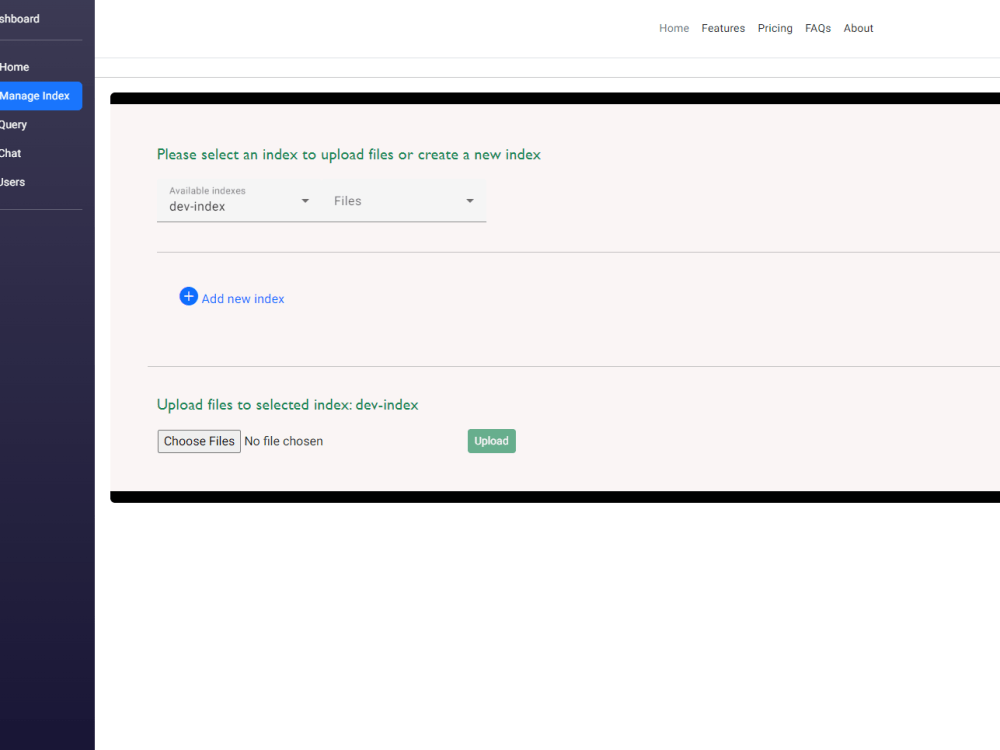Go to the About page
1000x750 pixels.
(858, 28)
